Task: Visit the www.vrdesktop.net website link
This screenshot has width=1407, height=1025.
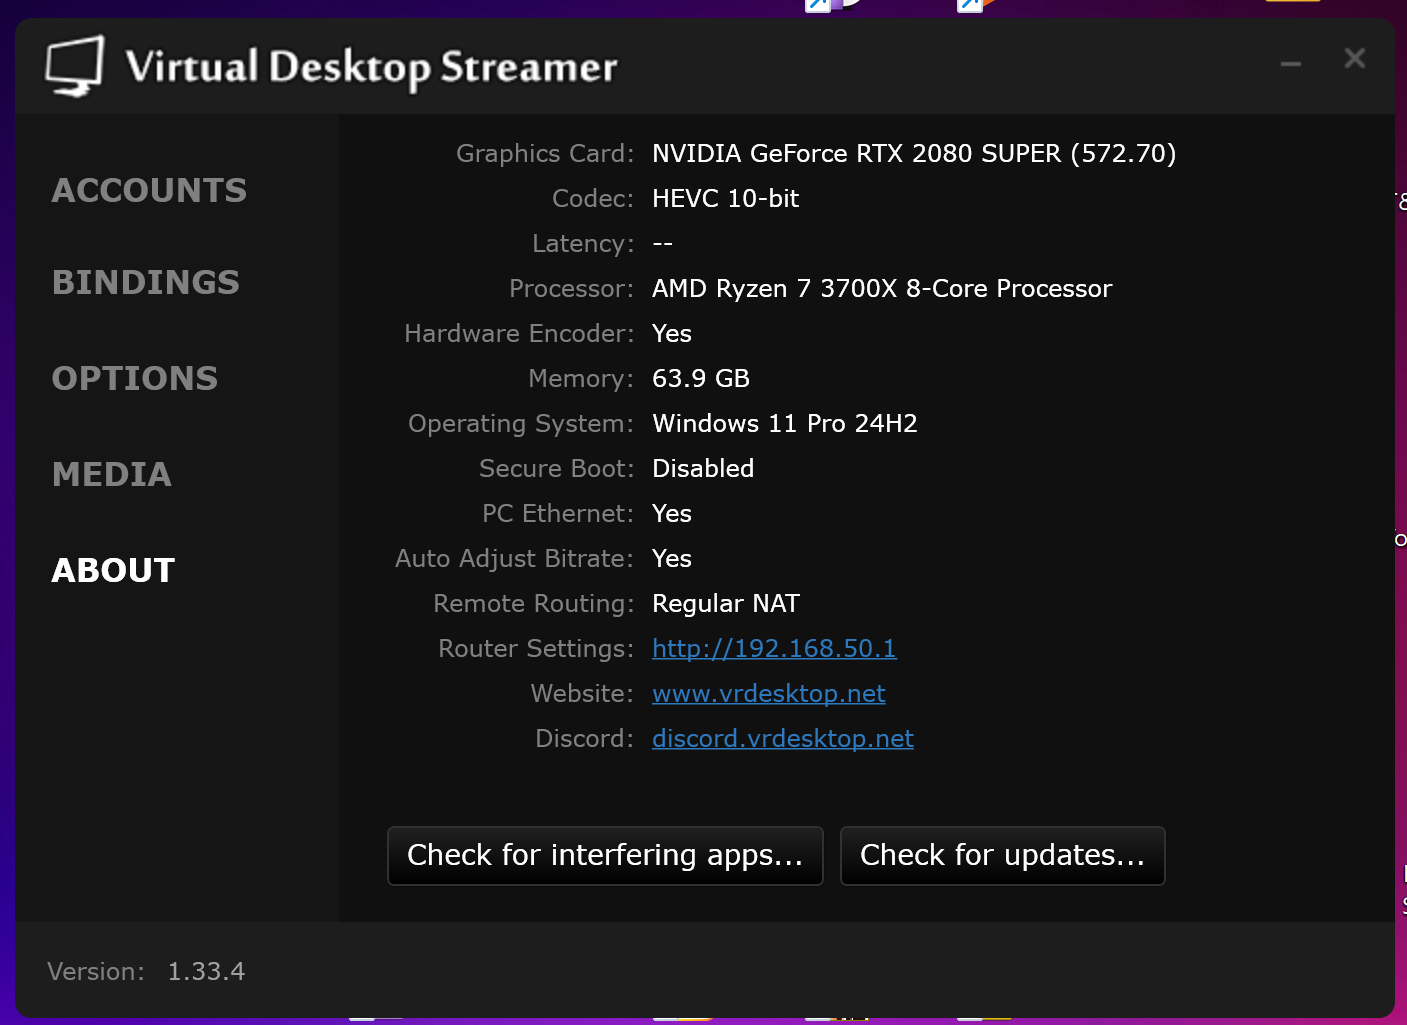Action: point(769,693)
